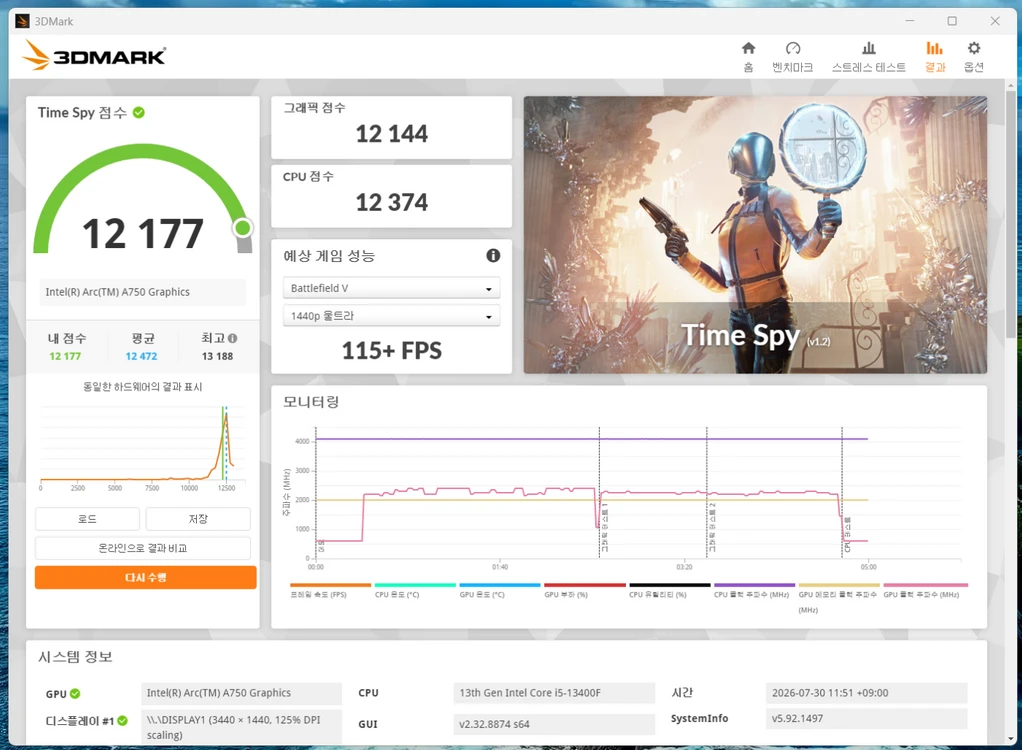Open the Options (옵션) gear tab
The width and height of the screenshot is (1022, 750).
click(974, 57)
